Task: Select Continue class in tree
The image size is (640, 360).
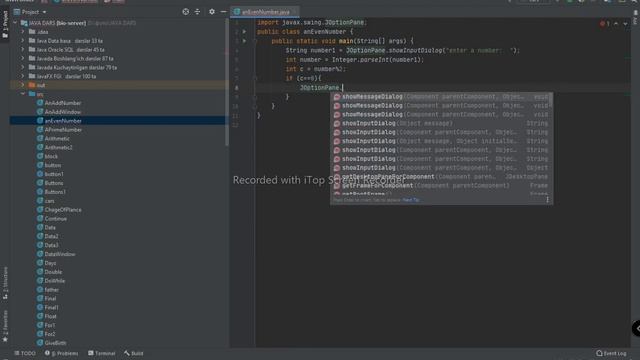Action: point(56,219)
